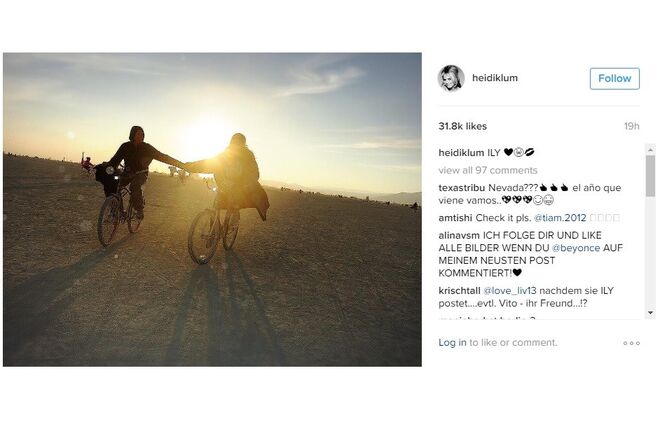The image size is (660, 422).
Task: Open amtishi commenter profile
Action: click(x=455, y=218)
